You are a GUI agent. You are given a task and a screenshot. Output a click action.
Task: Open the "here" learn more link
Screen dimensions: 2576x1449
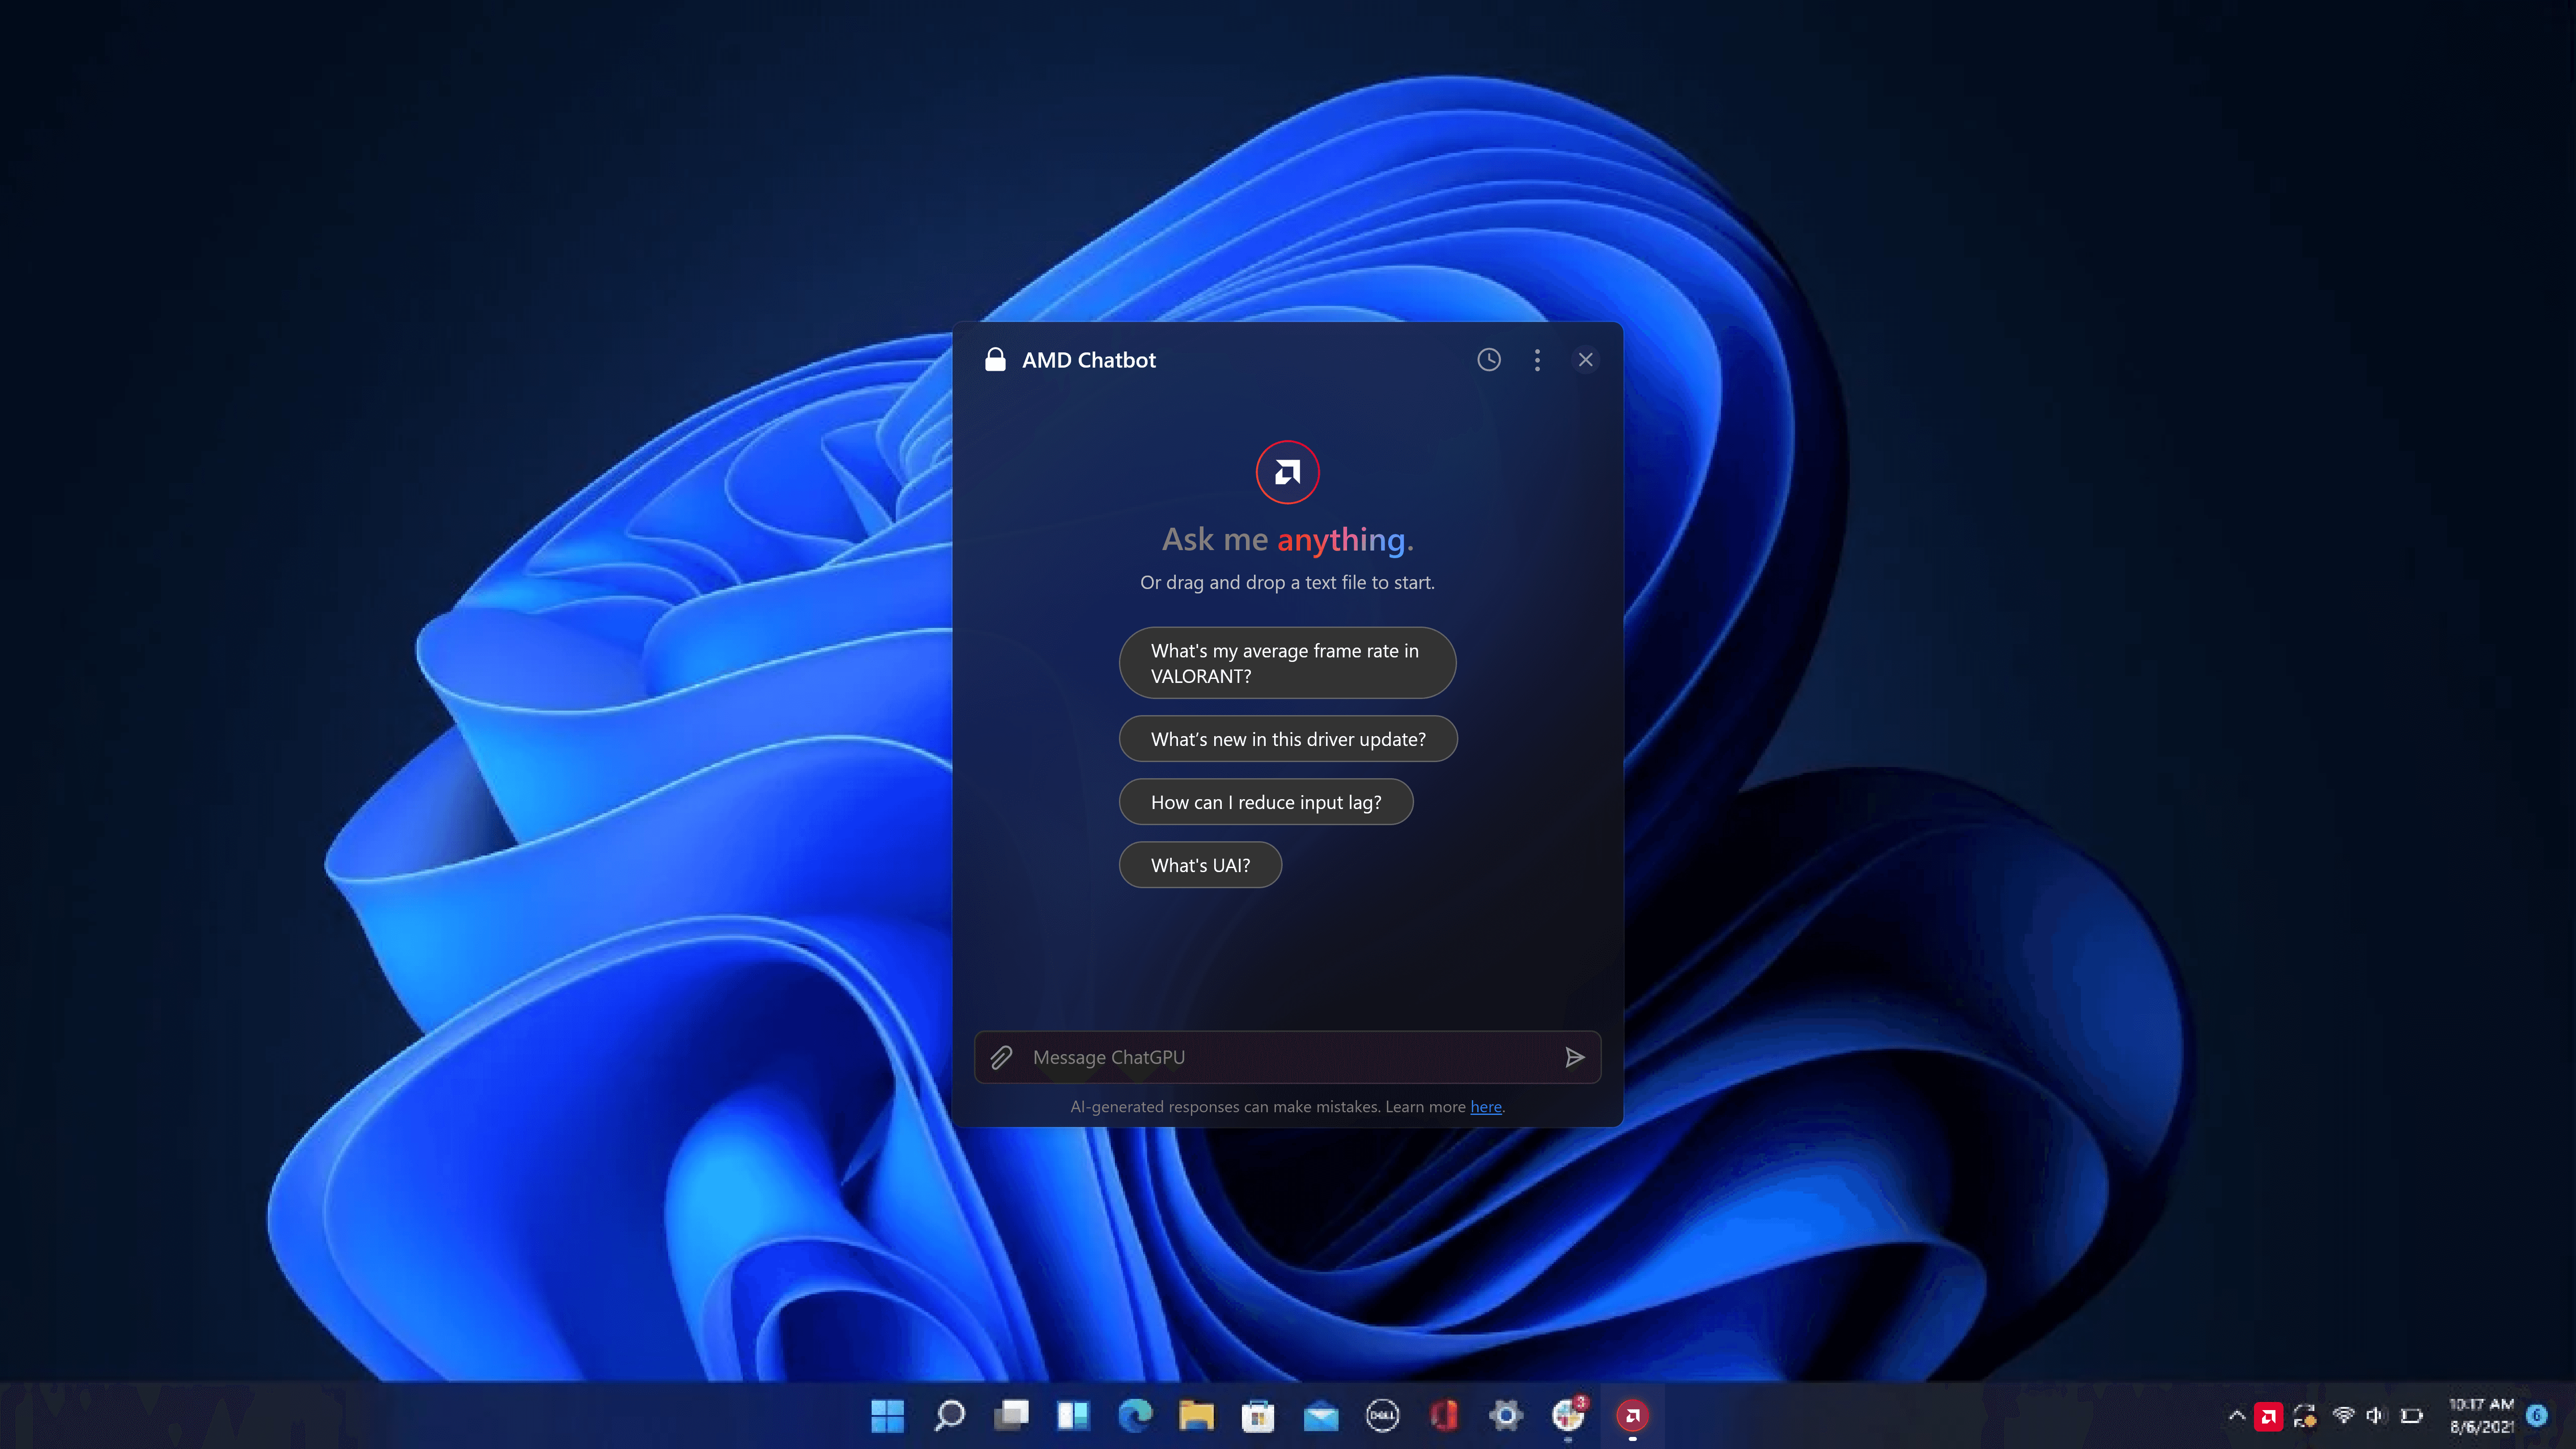point(1485,1107)
